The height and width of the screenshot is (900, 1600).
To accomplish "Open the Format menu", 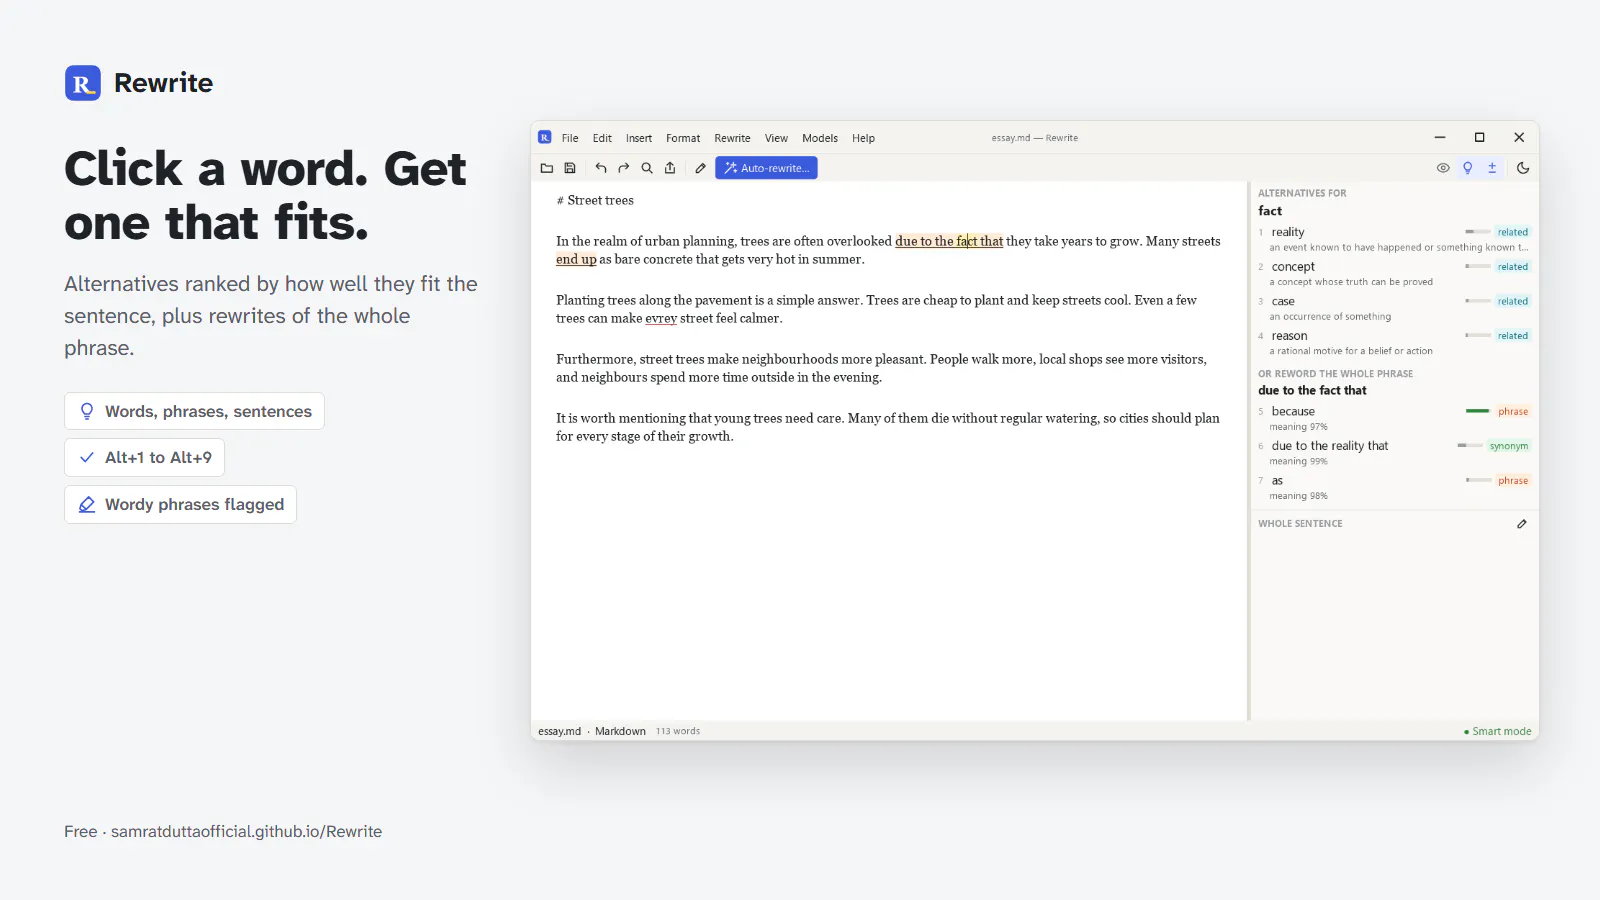I will pyautogui.click(x=683, y=138).
